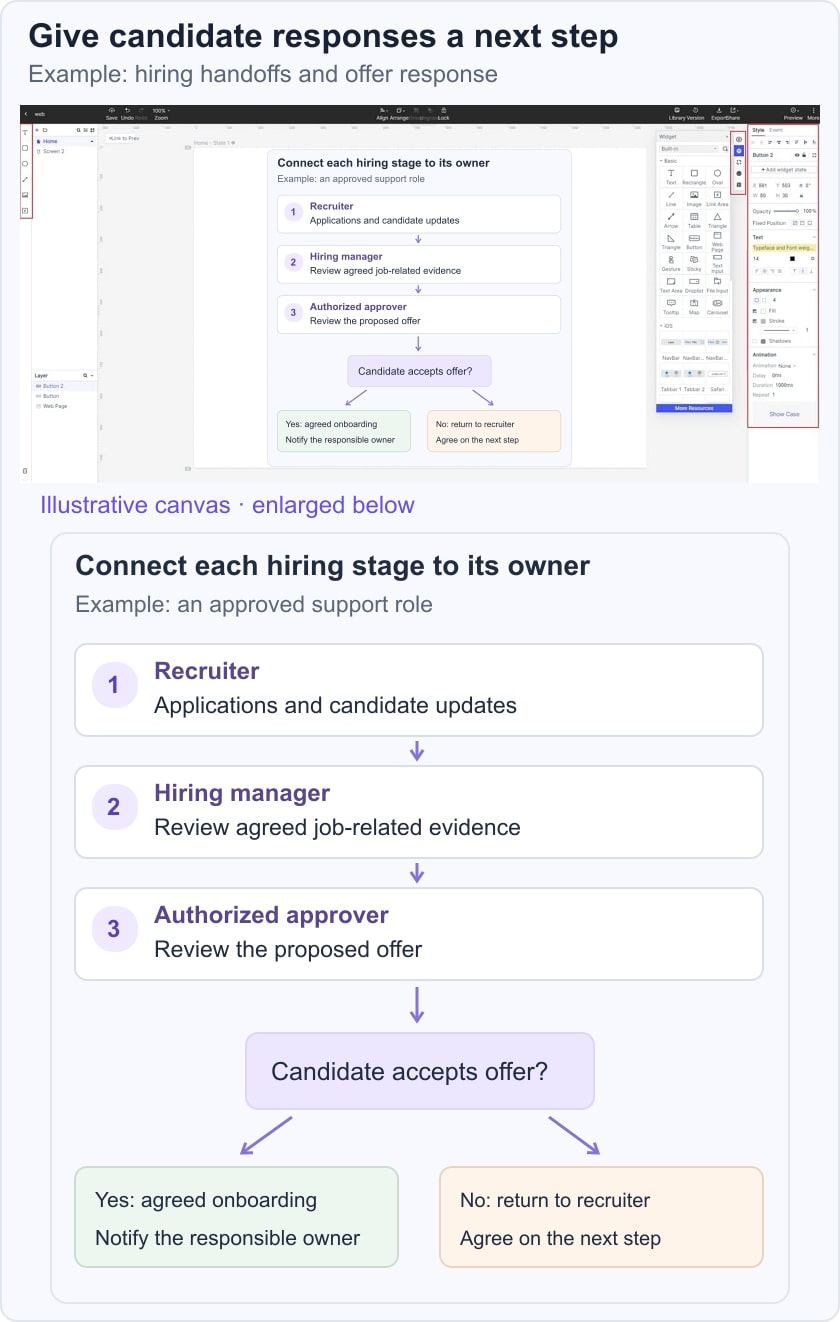Click the back arrow next to web

pos(26,114)
